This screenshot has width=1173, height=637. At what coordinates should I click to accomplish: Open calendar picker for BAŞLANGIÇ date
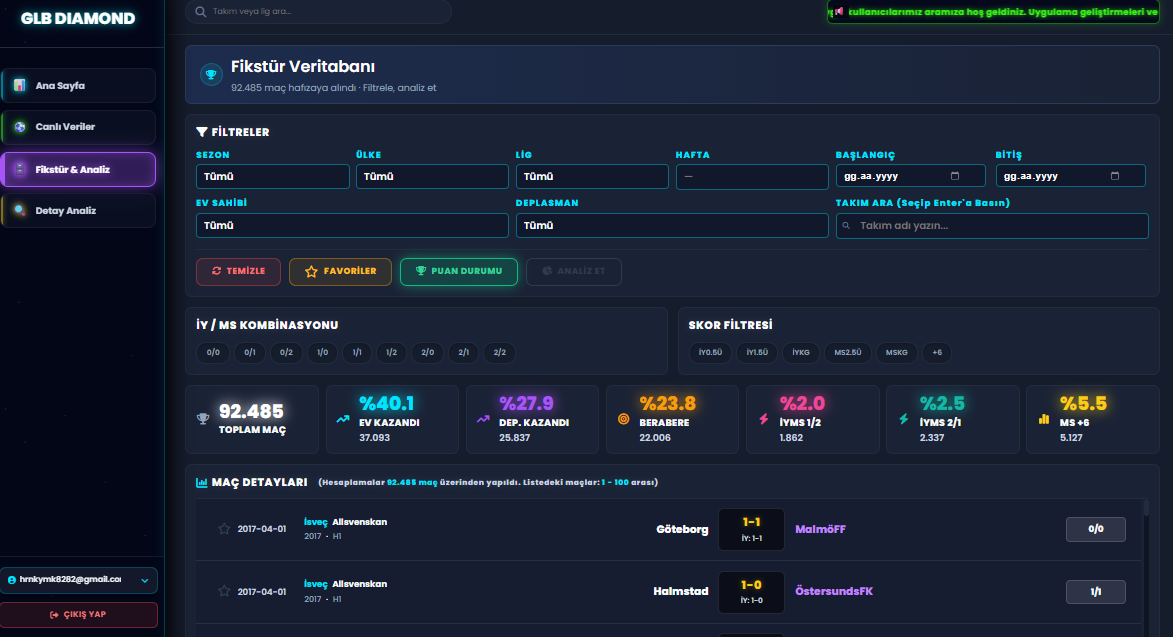[x=955, y=176]
